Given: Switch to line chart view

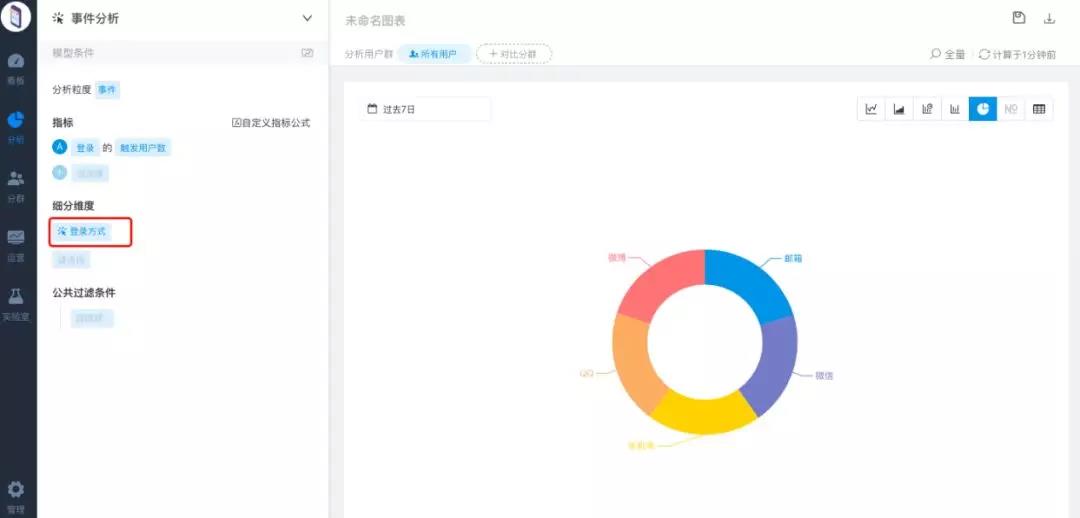Looking at the screenshot, I should 871,109.
